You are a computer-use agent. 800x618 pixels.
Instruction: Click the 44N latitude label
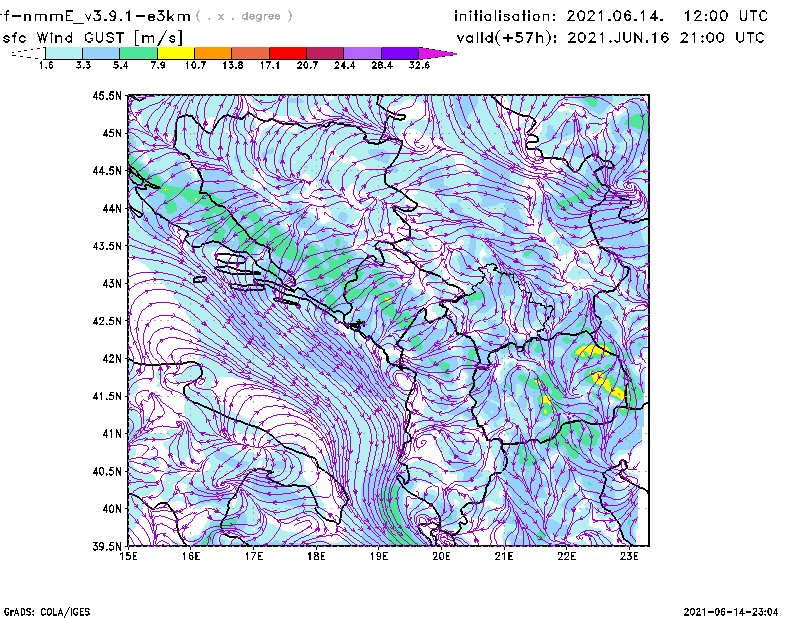point(112,208)
